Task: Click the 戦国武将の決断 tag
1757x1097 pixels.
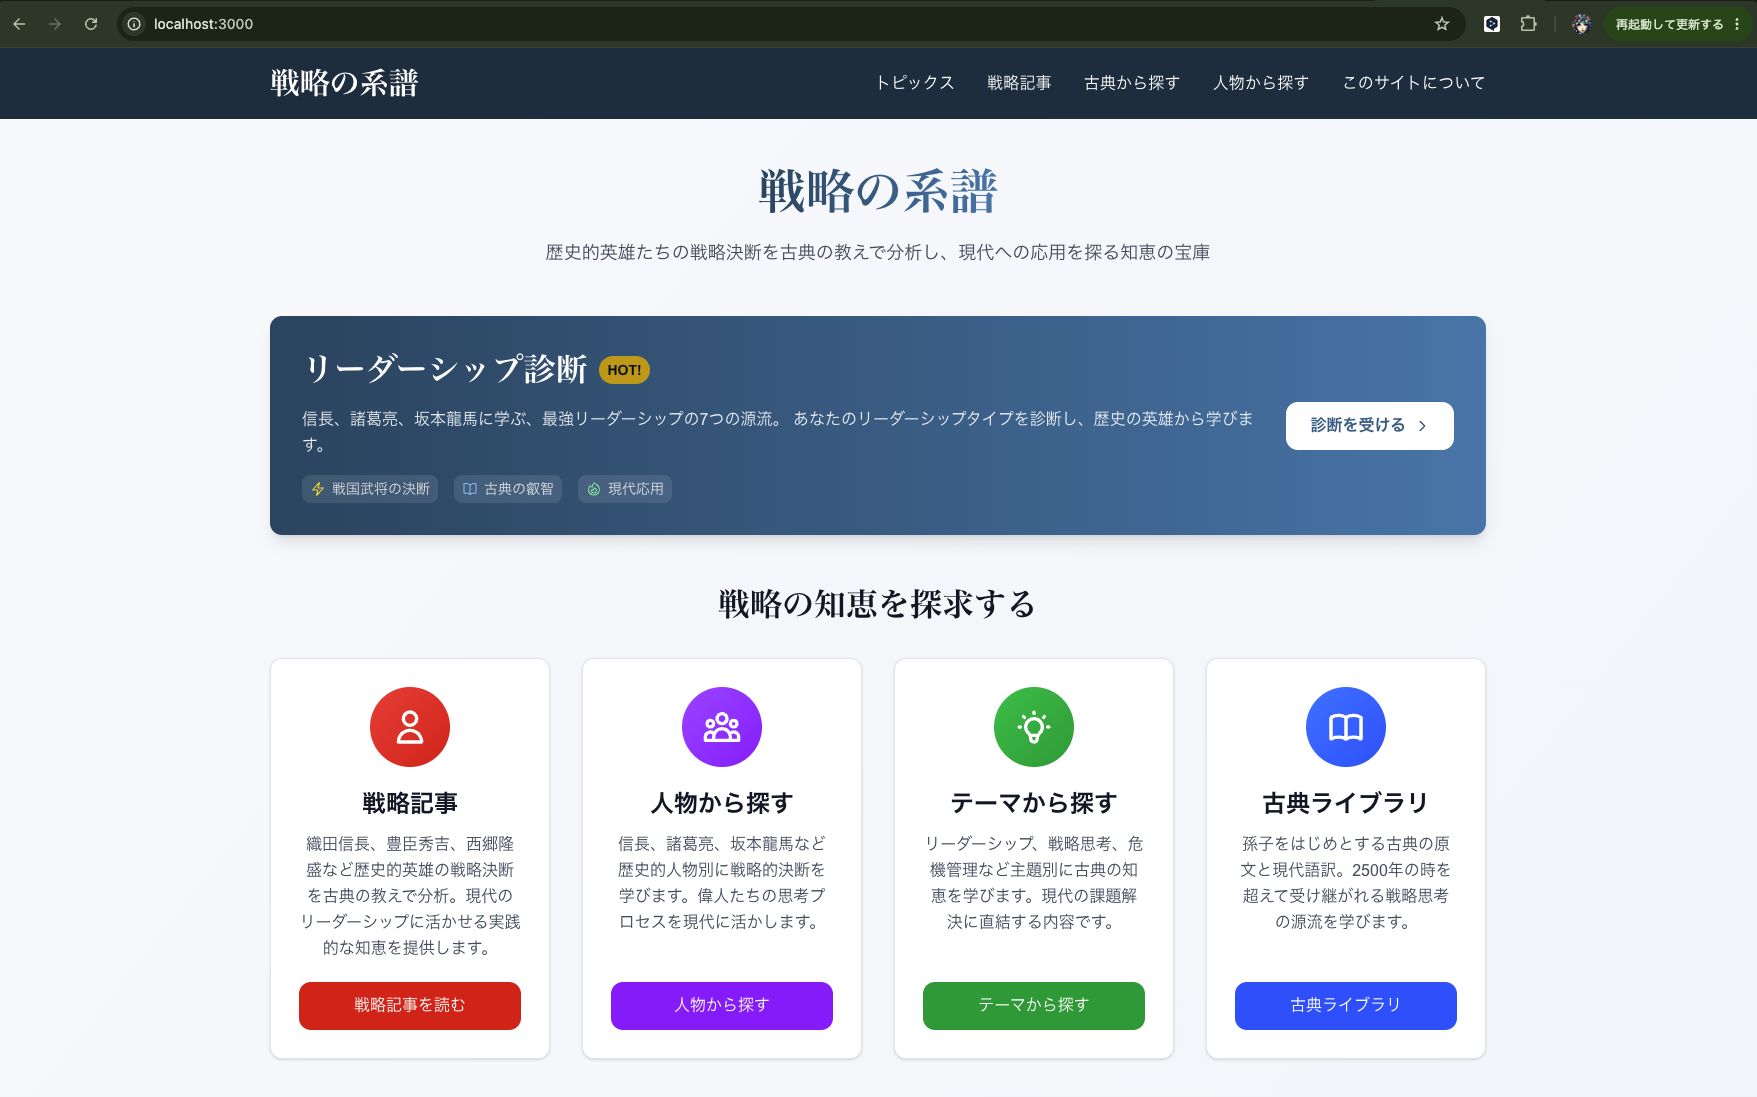Action: point(370,489)
